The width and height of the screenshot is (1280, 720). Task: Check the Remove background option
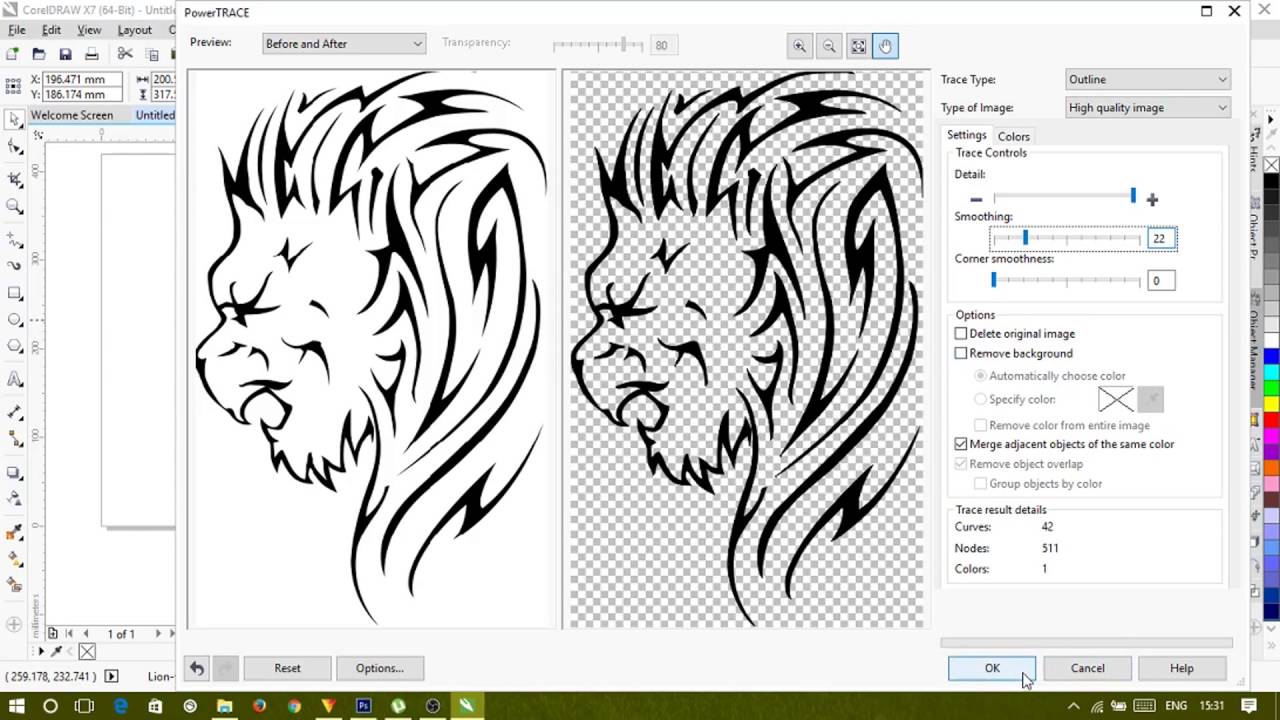point(961,353)
